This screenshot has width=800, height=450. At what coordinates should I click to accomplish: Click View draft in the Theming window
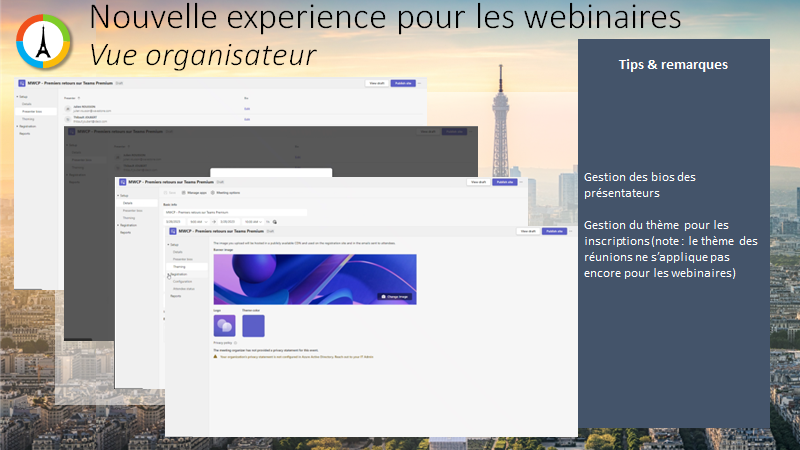pyautogui.click(x=528, y=231)
